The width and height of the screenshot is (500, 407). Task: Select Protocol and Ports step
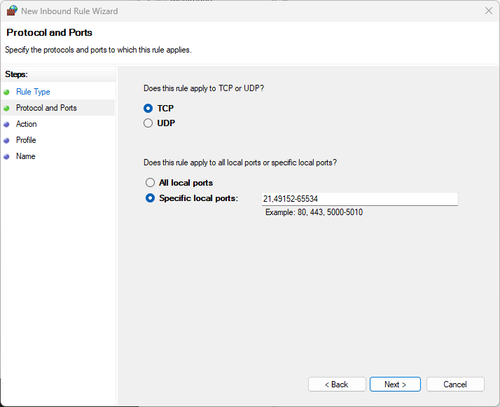[46, 108]
